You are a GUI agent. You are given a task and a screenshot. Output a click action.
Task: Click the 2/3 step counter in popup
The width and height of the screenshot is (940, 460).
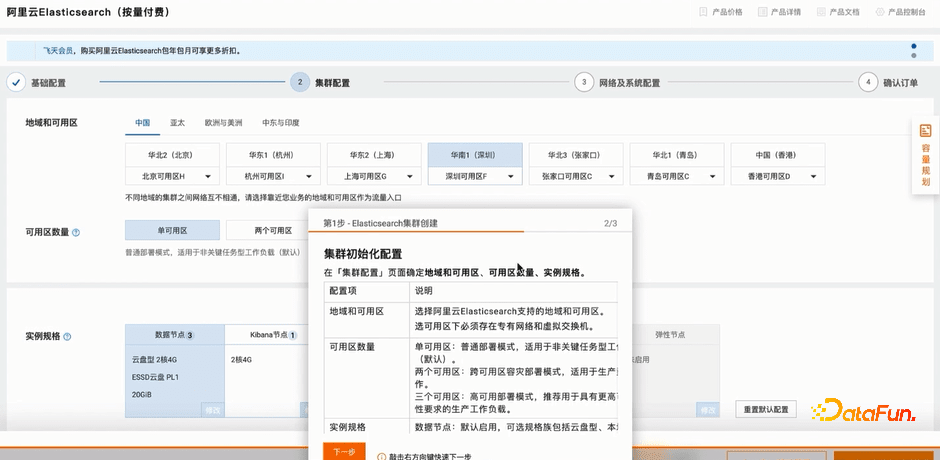point(610,223)
